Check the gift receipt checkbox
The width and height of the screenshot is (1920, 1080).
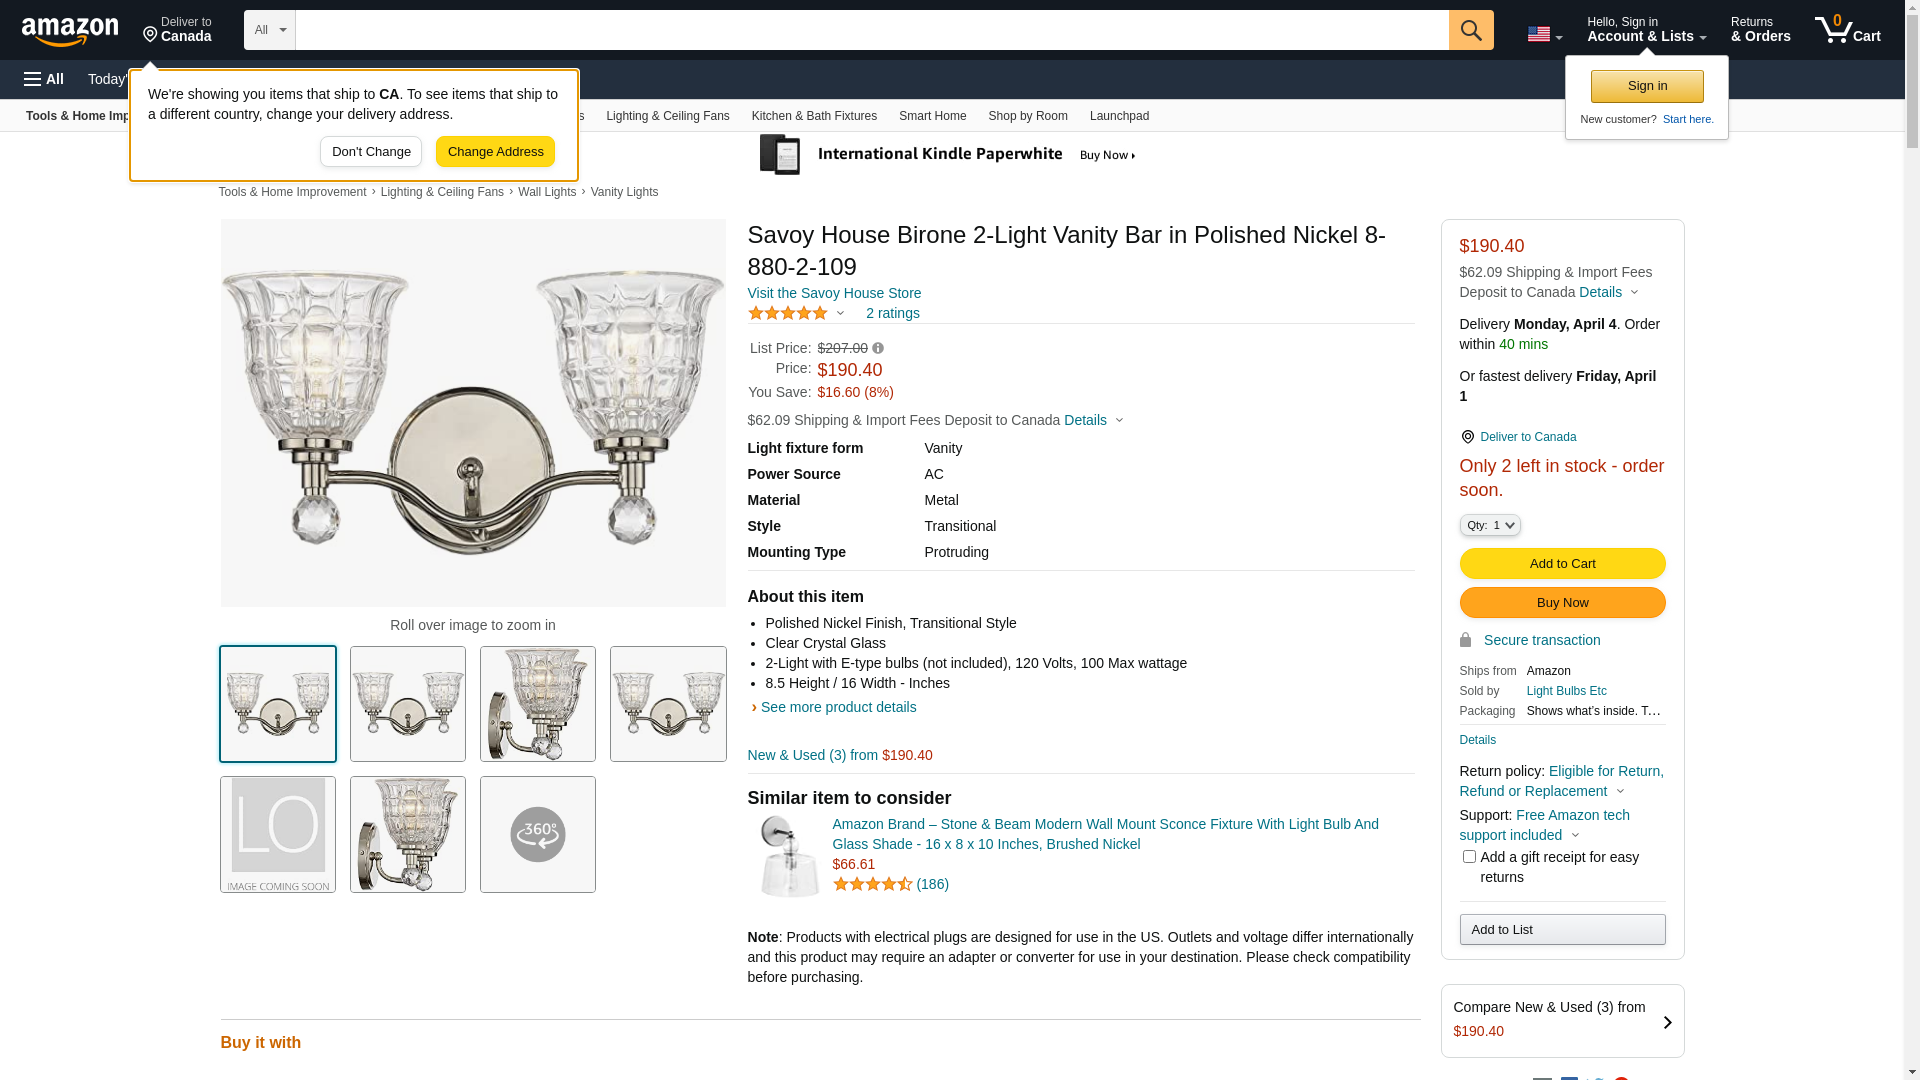1469,857
